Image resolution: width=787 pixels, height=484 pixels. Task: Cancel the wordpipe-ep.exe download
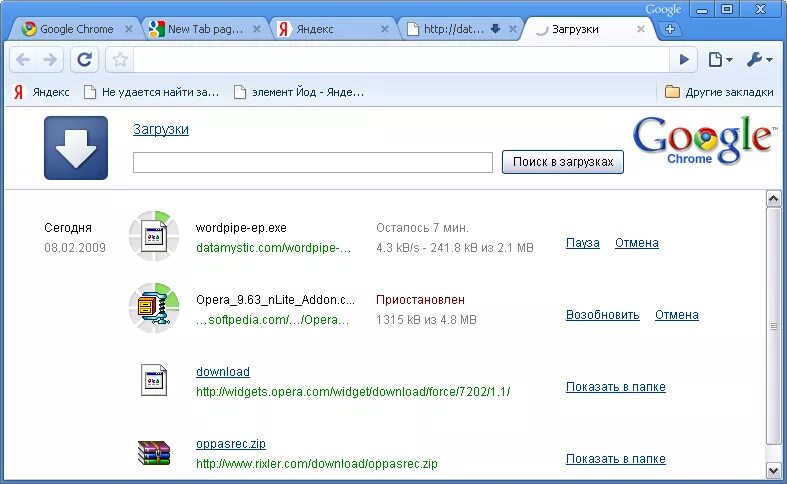click(x=637, y=243)
